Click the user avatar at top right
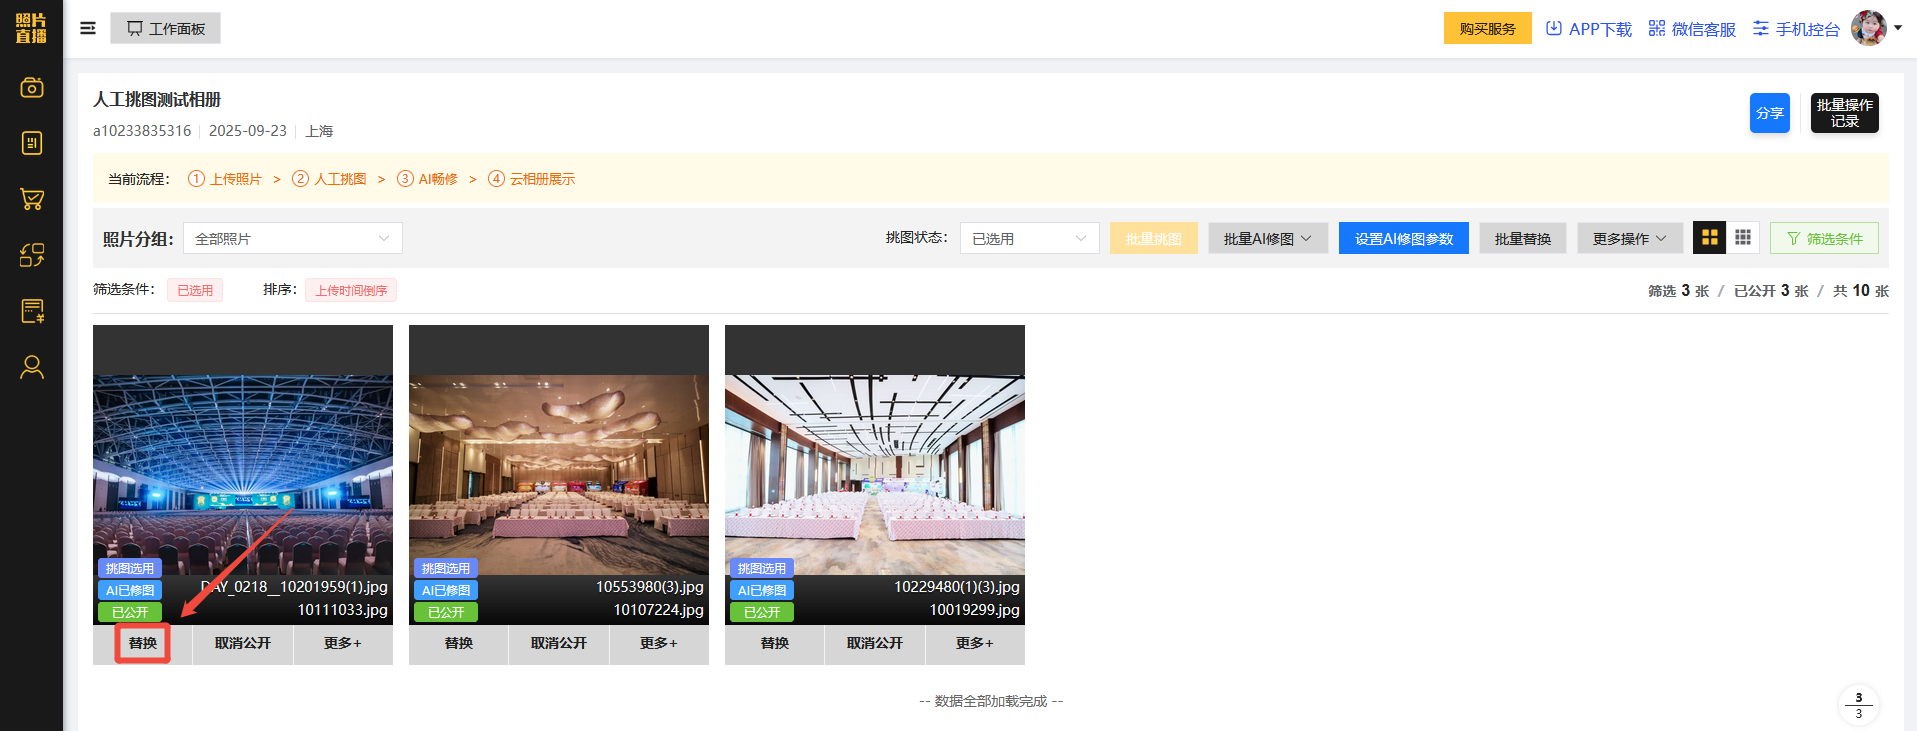The width and height of the screenshot is (1917, 731). (x=1867, y=28)
